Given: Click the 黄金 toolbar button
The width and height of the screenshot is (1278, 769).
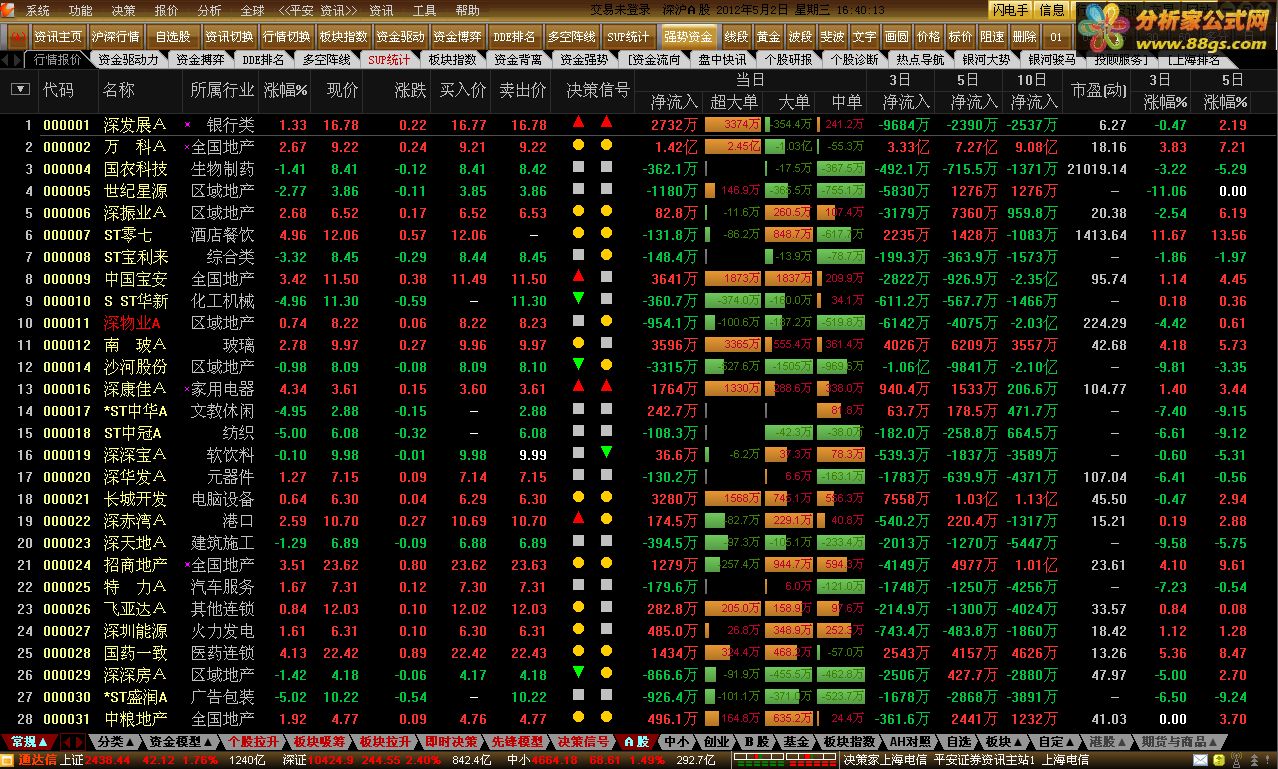Looking at the screenshot, I should click(768, 37).
